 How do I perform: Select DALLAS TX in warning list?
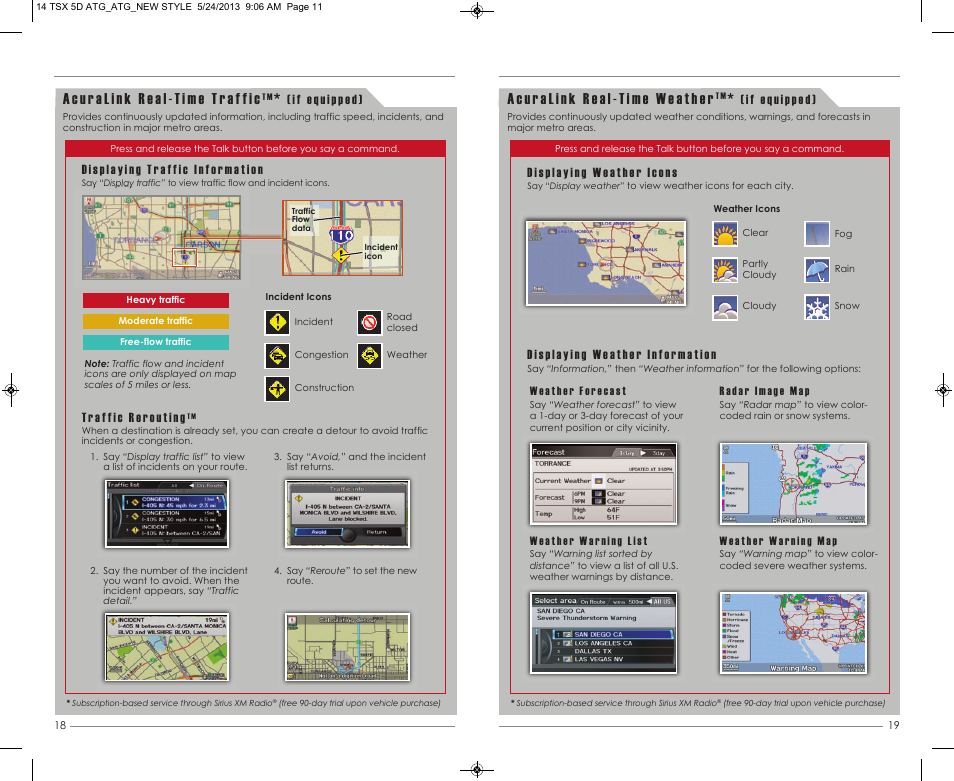(613, 651)
